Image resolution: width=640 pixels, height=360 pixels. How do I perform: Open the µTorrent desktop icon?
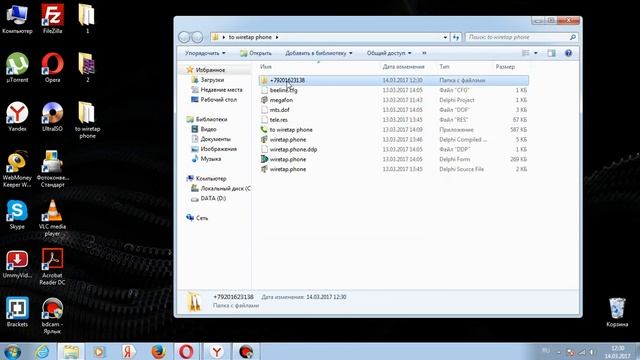pos(17,67)
